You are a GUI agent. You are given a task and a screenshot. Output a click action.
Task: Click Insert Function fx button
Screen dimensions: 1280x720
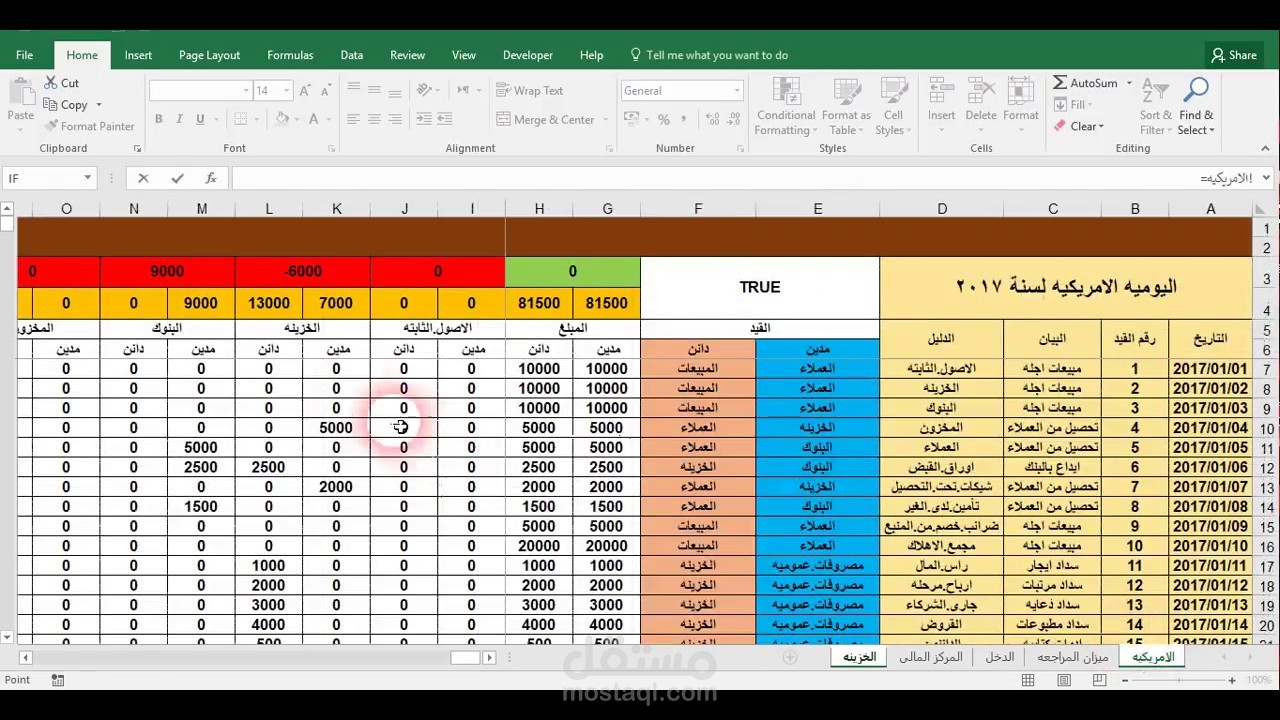pyautogui.click(x=210, y=178)
